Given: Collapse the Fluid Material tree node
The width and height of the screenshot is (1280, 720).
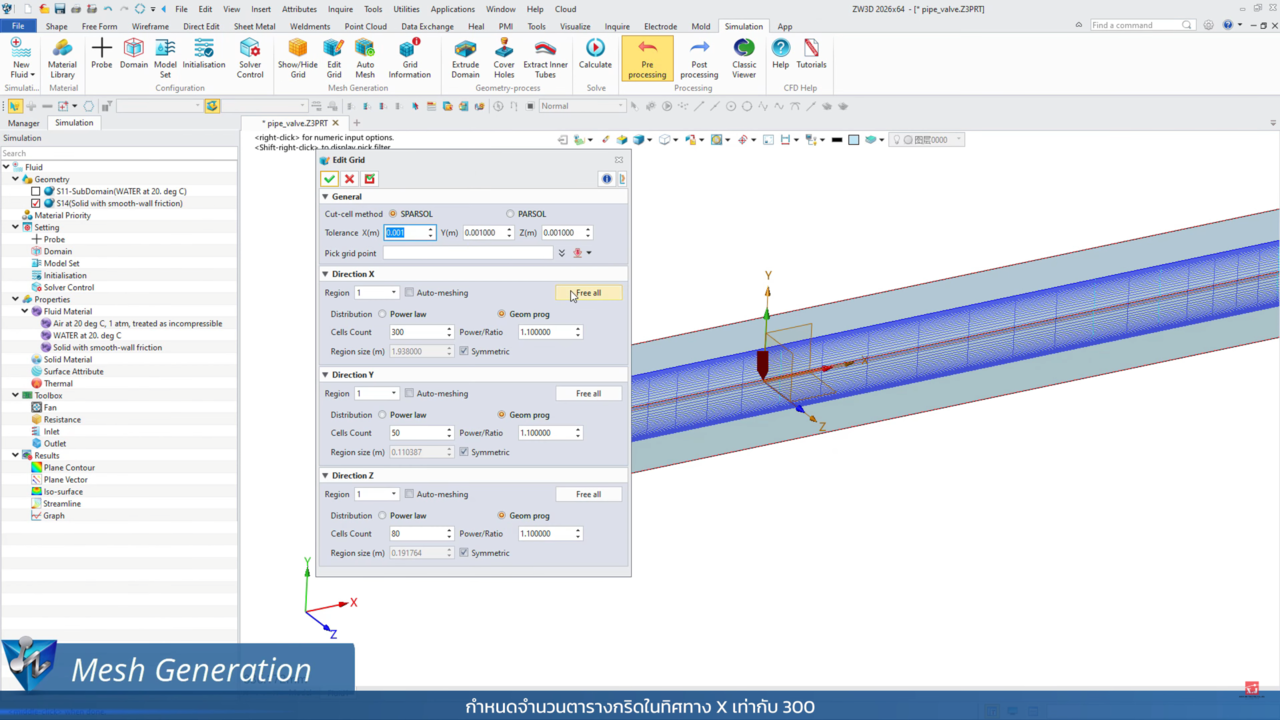Looking at the screenshot, I should click(25, 311).
